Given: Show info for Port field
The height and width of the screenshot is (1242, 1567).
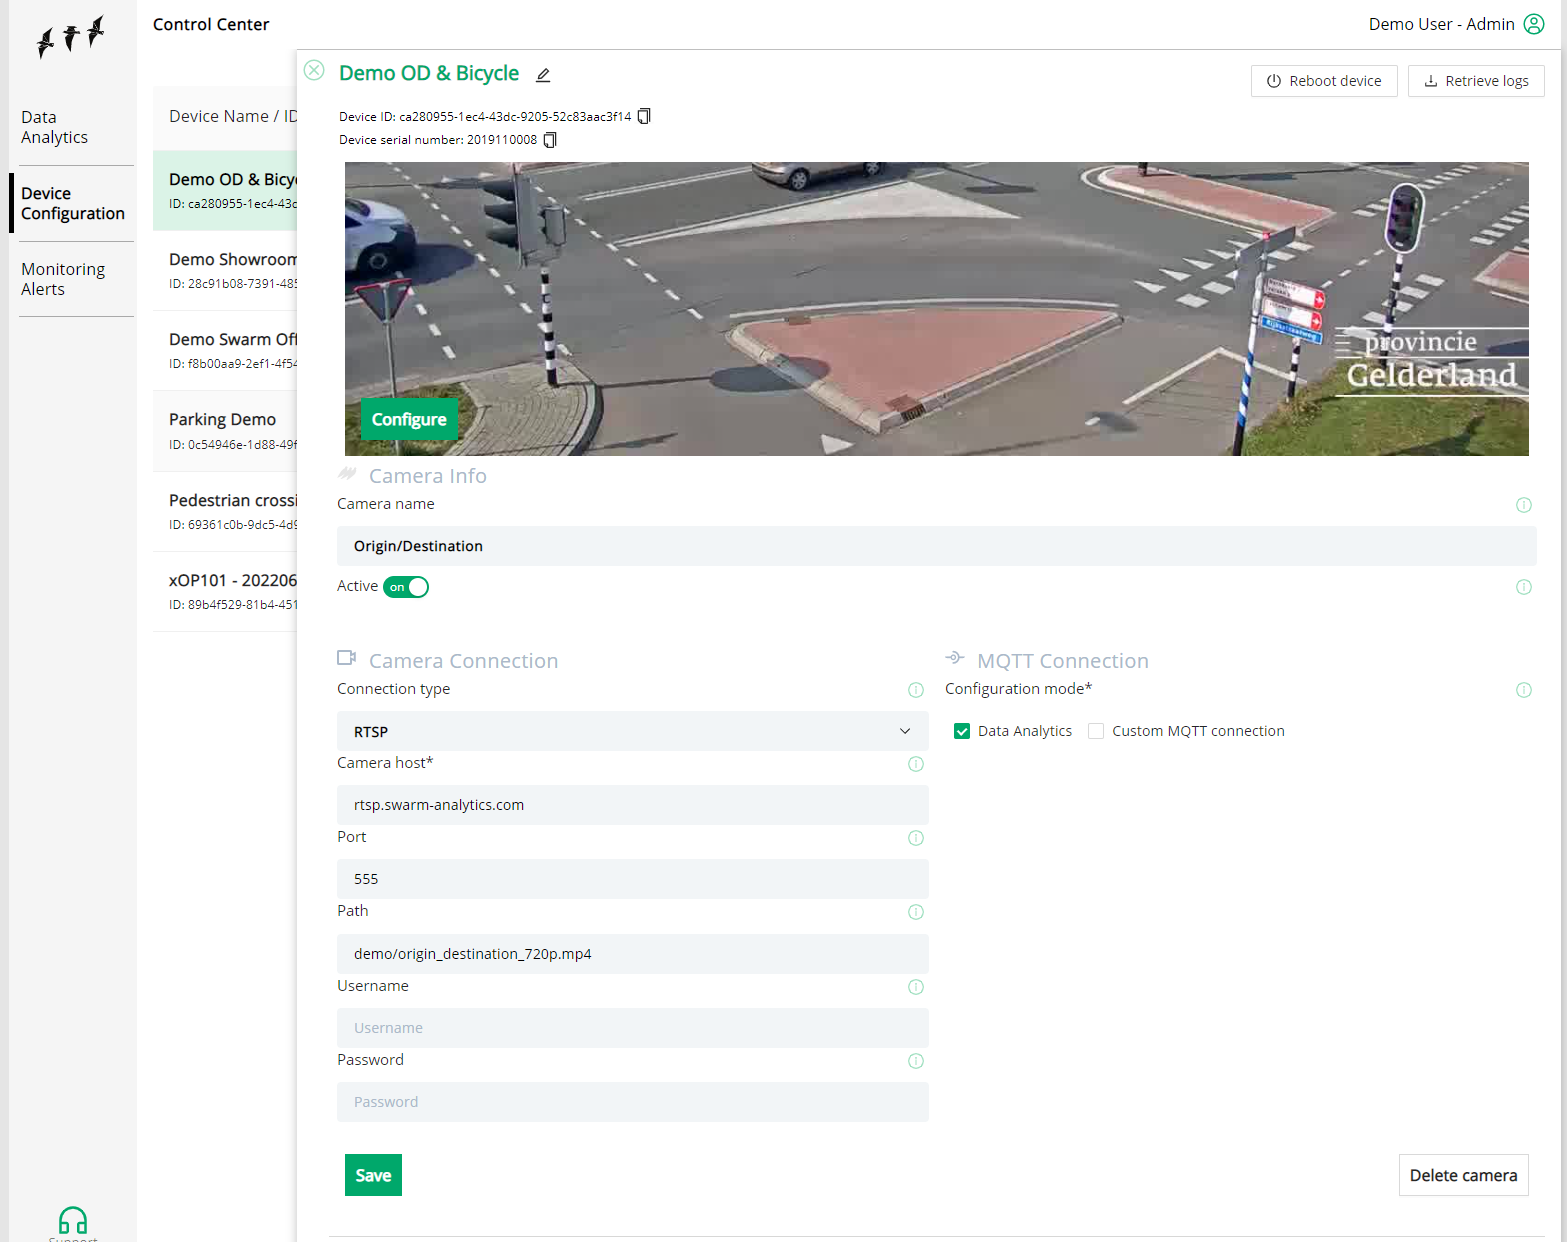Looking at the screenshot, I should coord(916,838).
